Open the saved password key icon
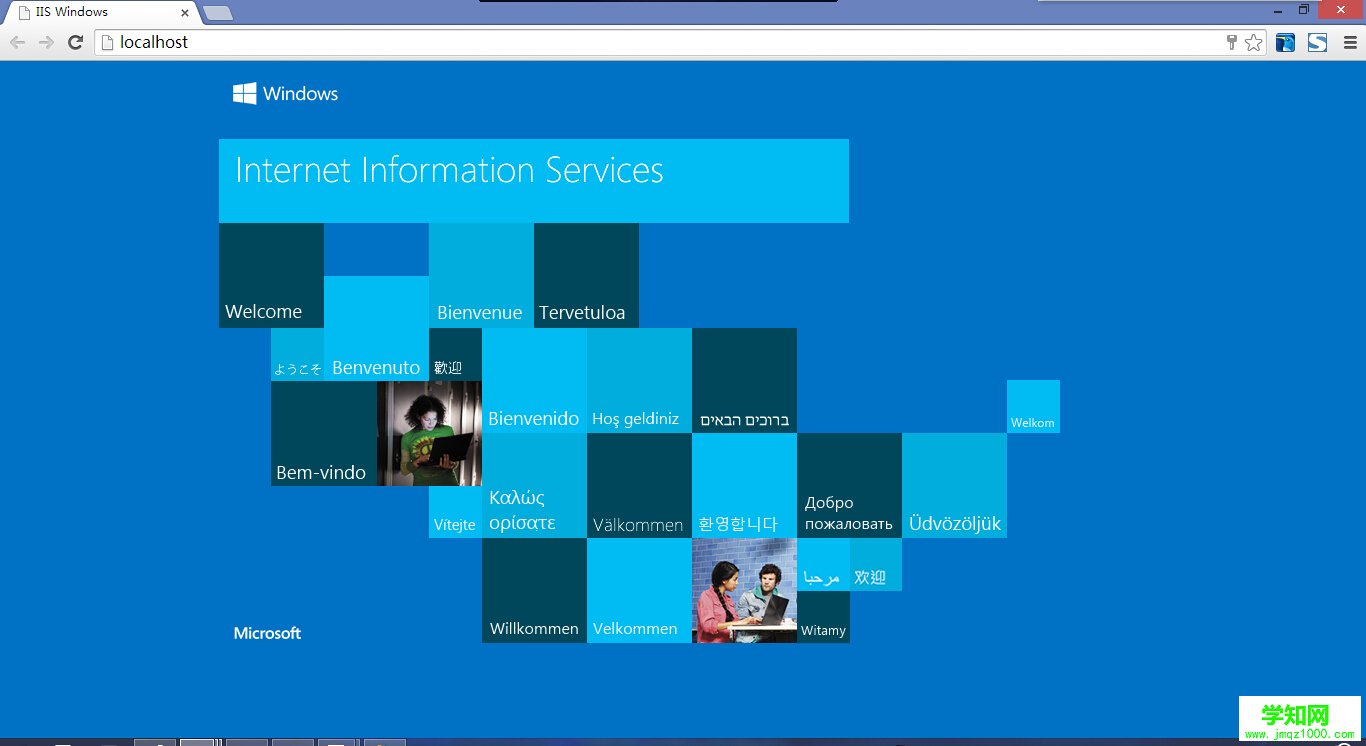The image size is (1366, 746). pos(1231,42)
